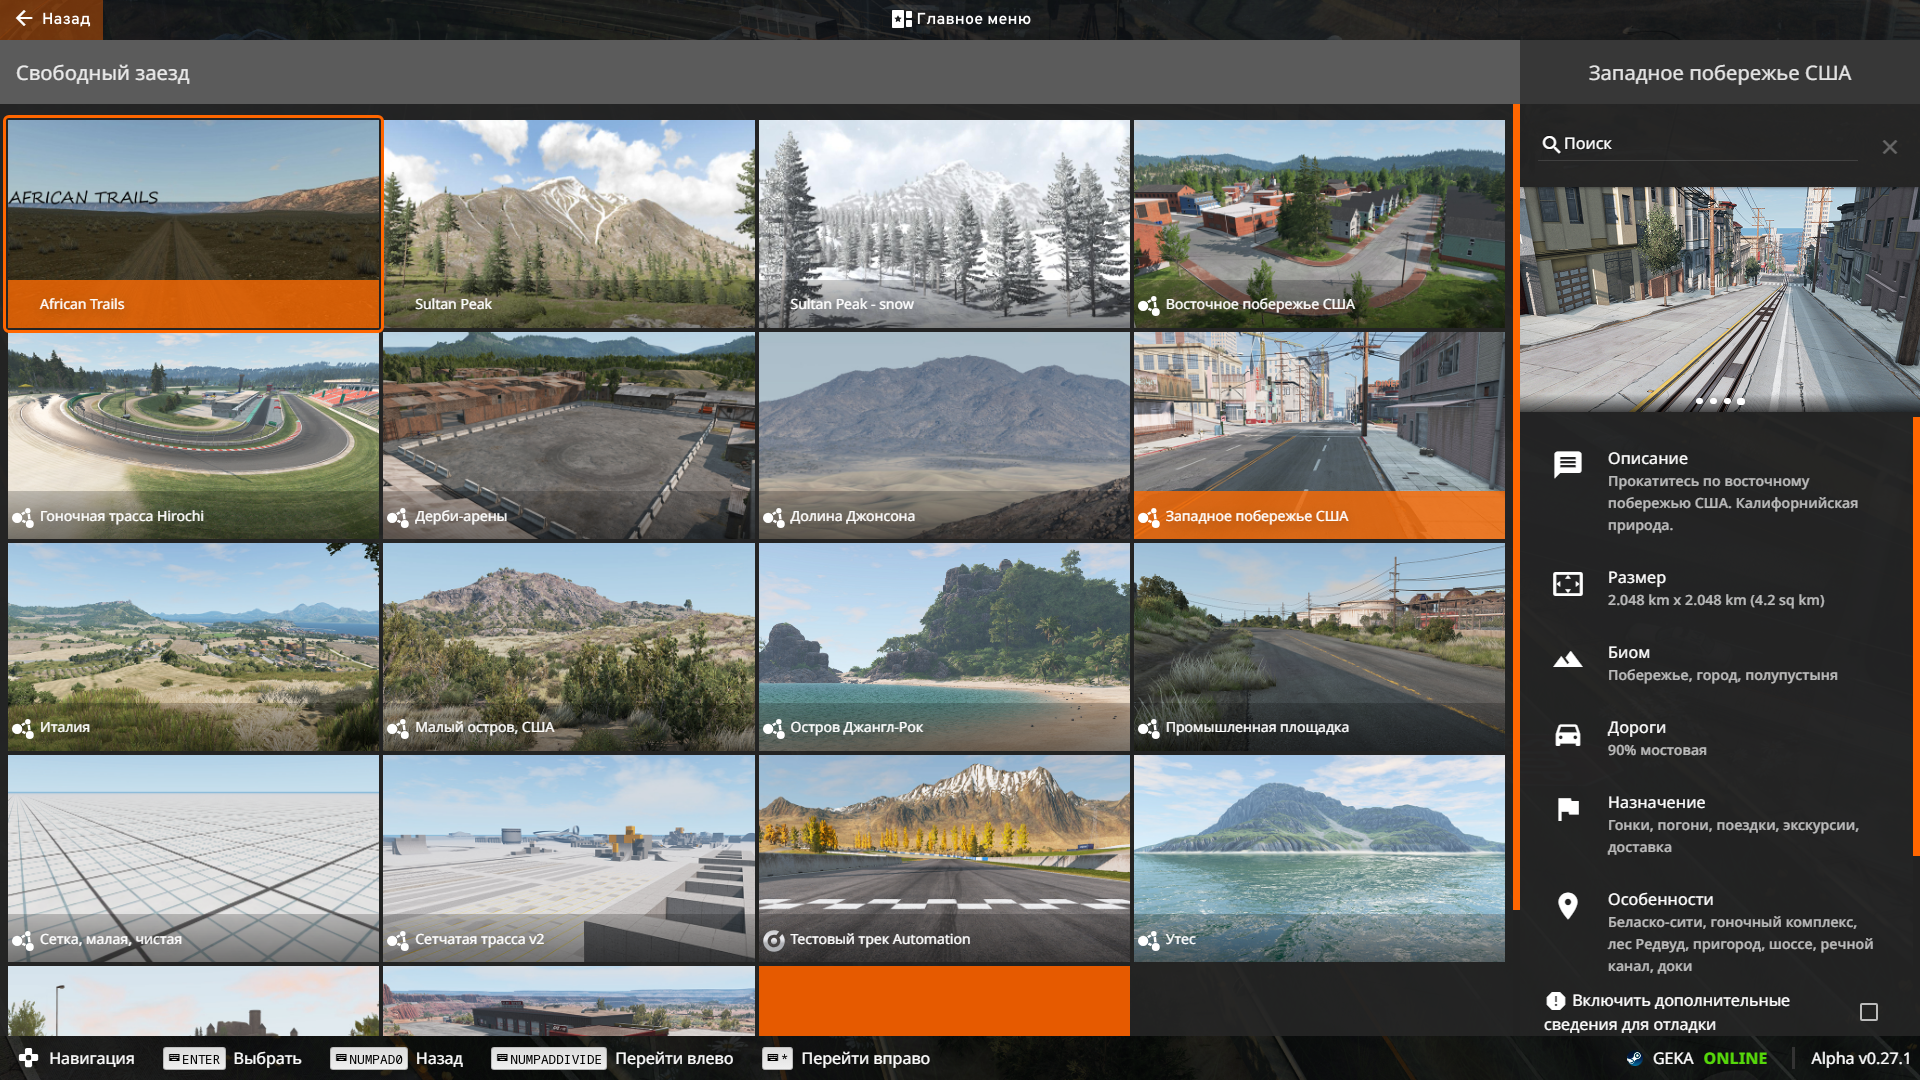Pick the Тестовый трек Automation map
1920x1080 pixels.
click(943, 858)
